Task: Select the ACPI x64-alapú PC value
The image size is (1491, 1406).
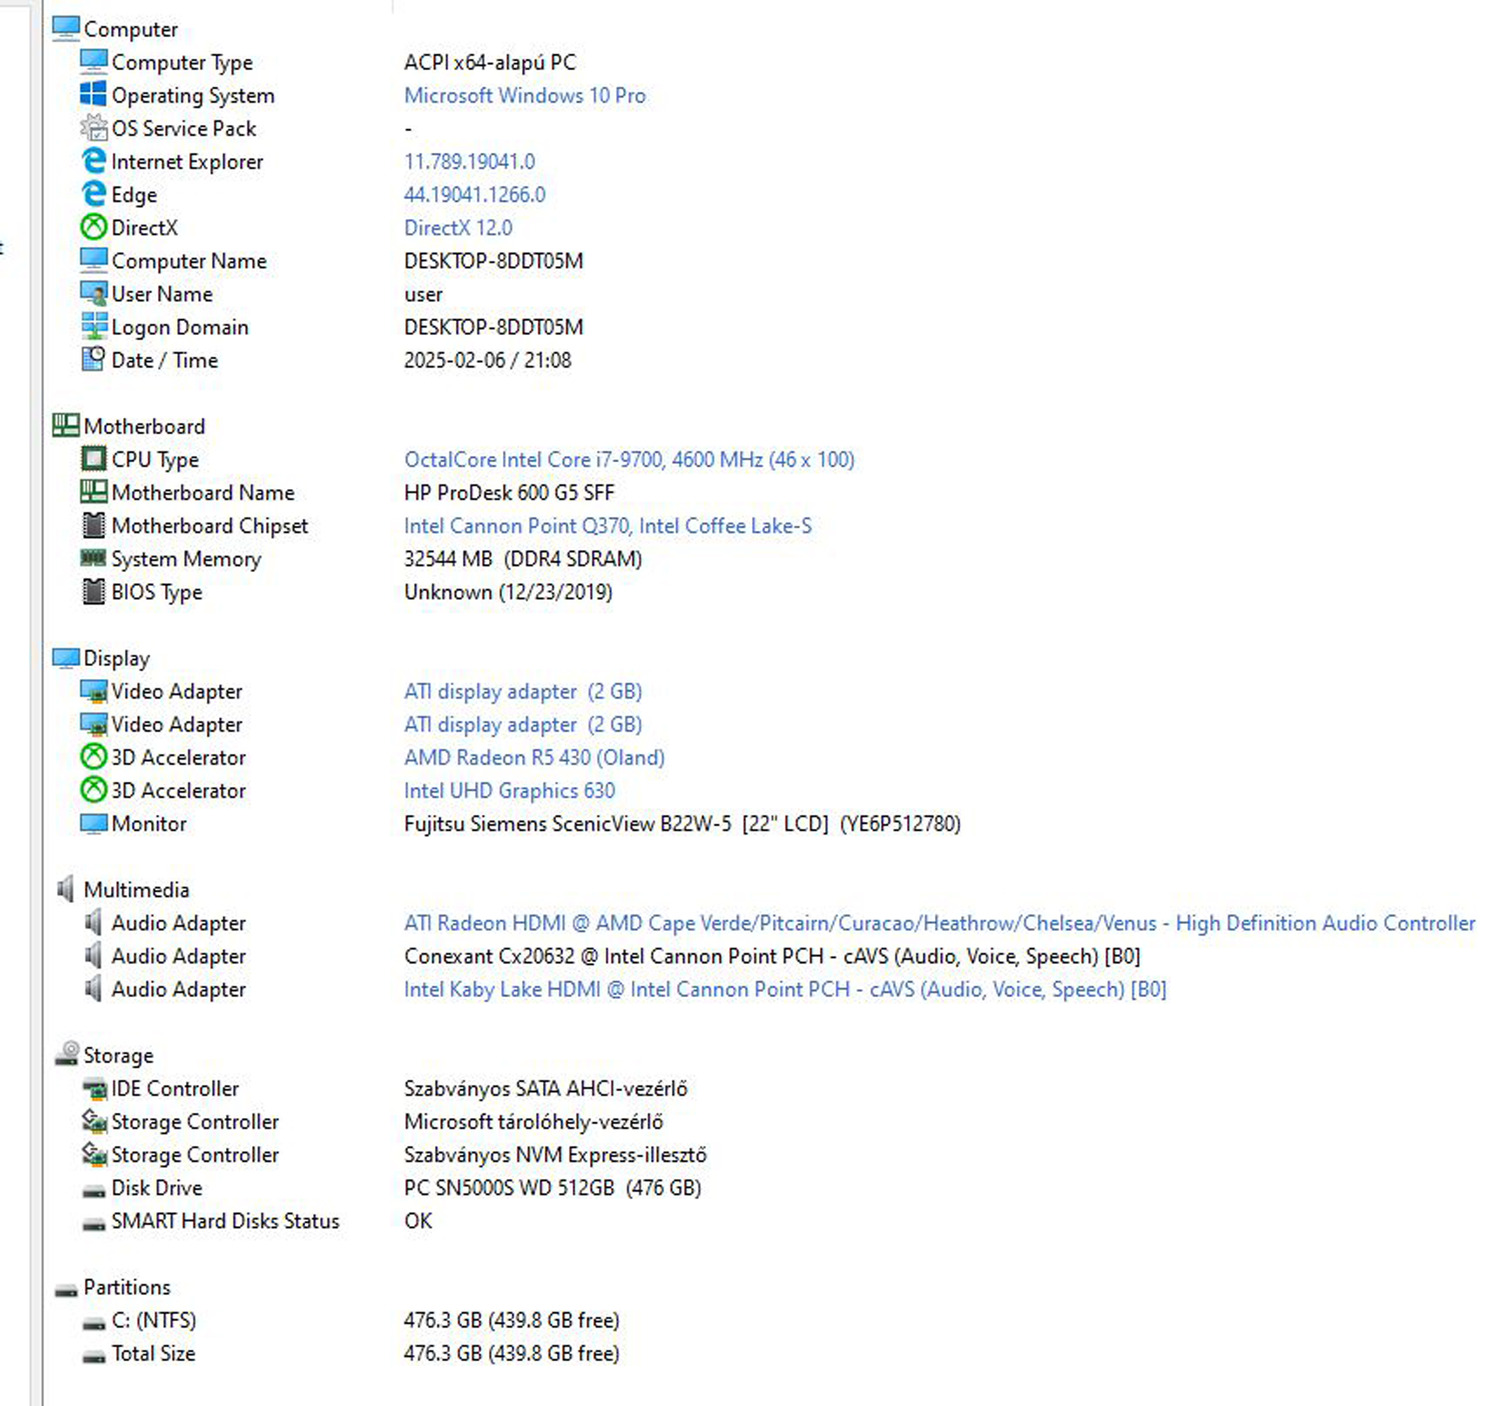Action: tap(490, 62)
